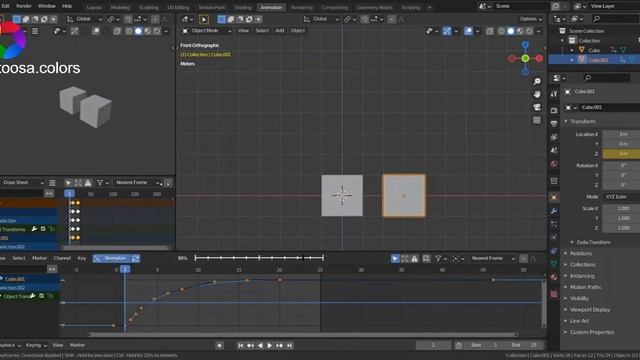Open Global transform orientation dropdown in front viewport
Image resolution: width=640 pixels, height=360 pixels.
pyautogui.click(x=322, y=19)
